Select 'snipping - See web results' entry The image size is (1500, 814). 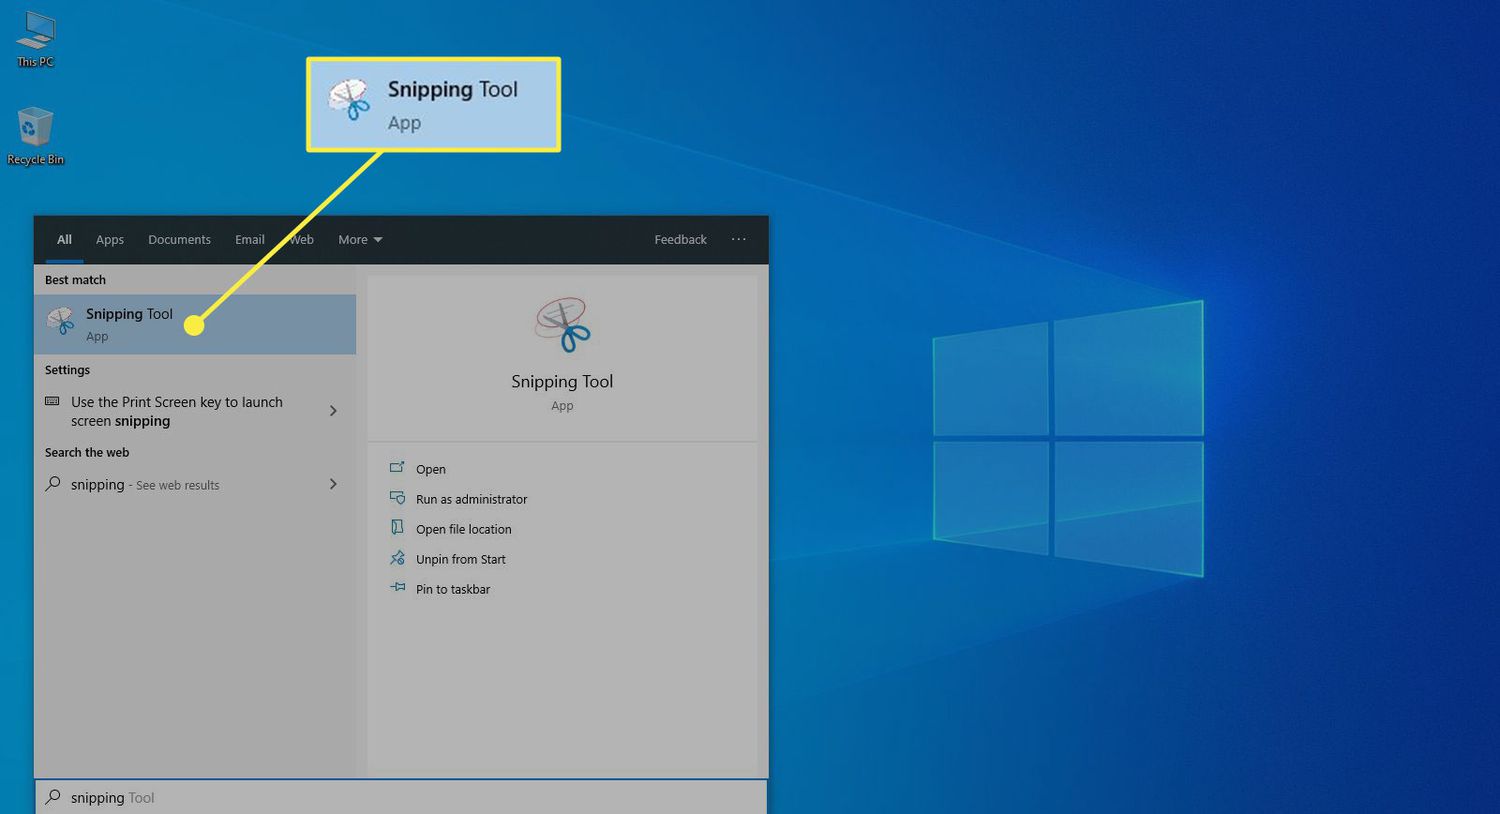[195, 484]
